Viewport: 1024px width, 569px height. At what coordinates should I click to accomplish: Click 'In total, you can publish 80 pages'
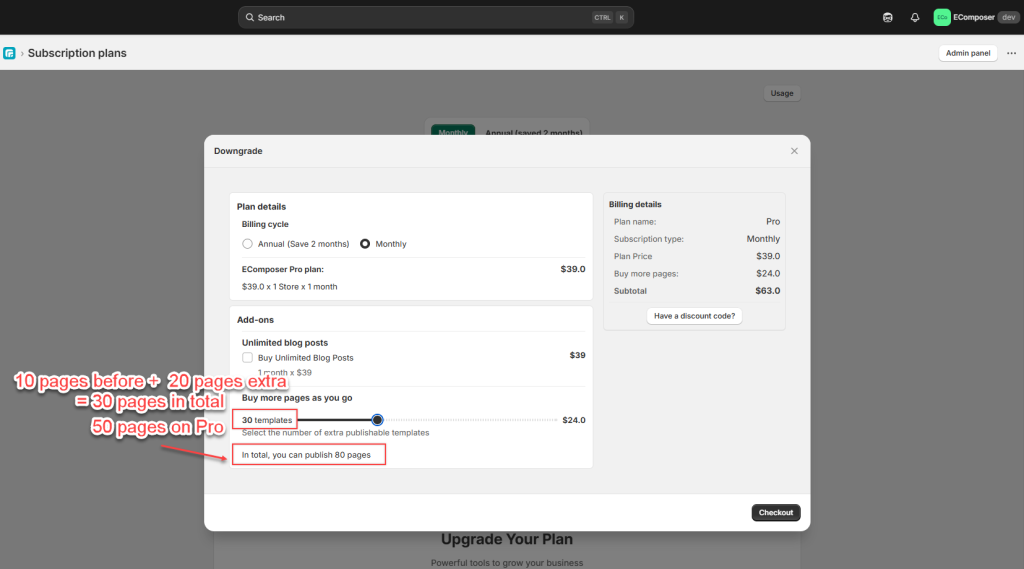click(306, 455)
